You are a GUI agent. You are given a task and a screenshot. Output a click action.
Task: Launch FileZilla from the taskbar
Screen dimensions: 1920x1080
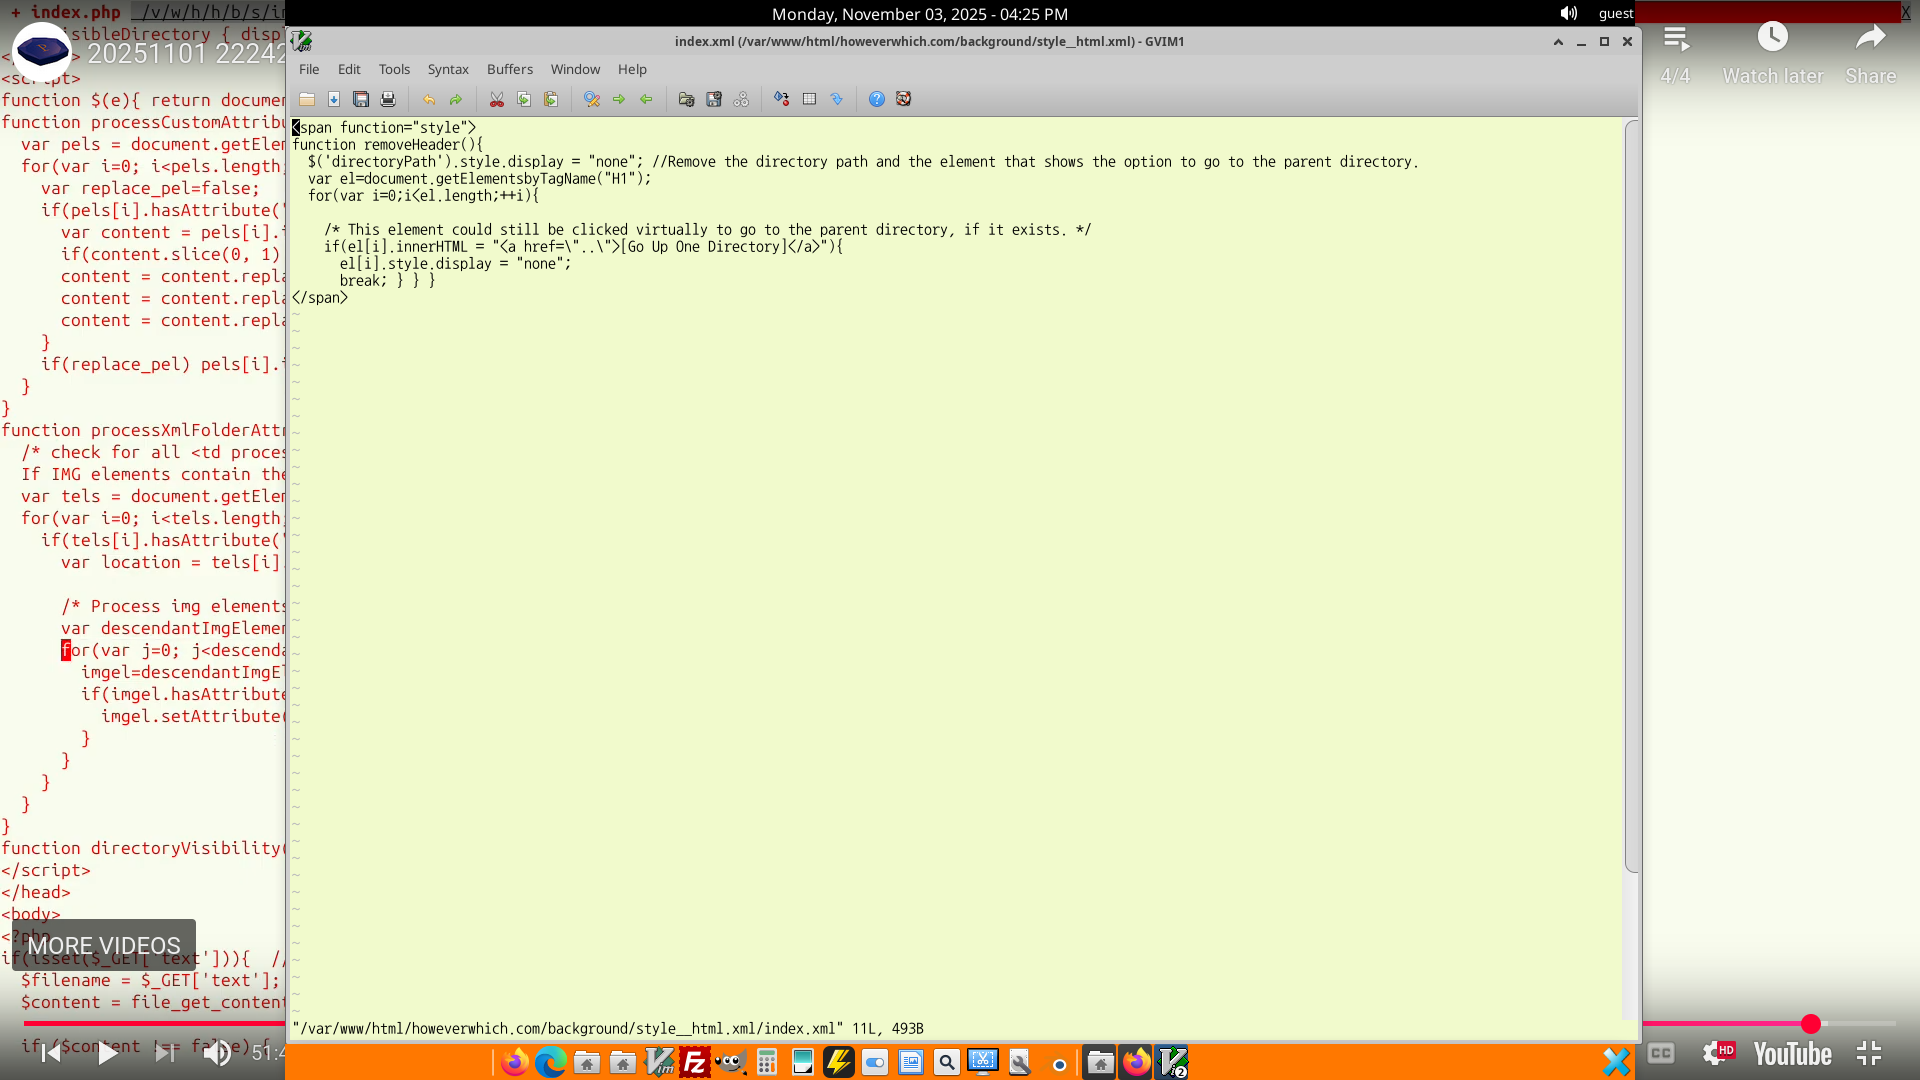pyautogui.click(x=694, y=1062)
